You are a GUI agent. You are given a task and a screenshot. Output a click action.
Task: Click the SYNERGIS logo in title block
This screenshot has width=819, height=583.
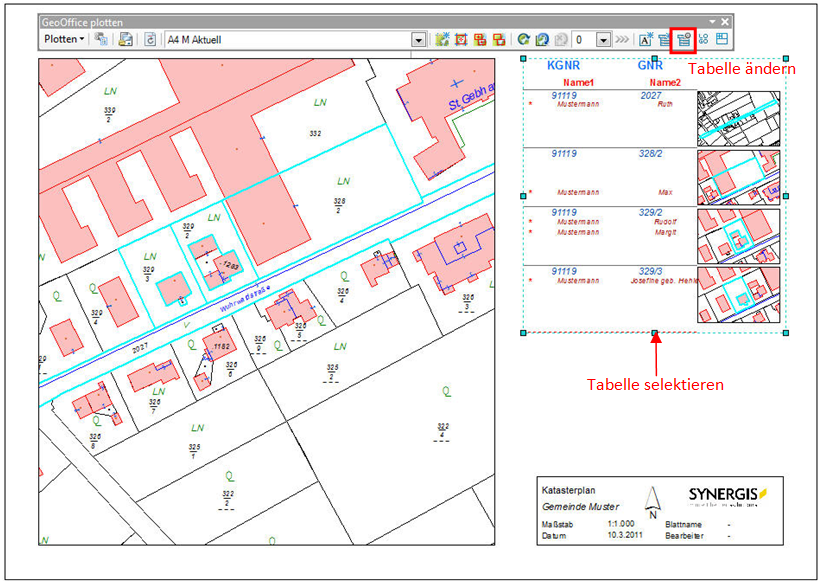725,495
